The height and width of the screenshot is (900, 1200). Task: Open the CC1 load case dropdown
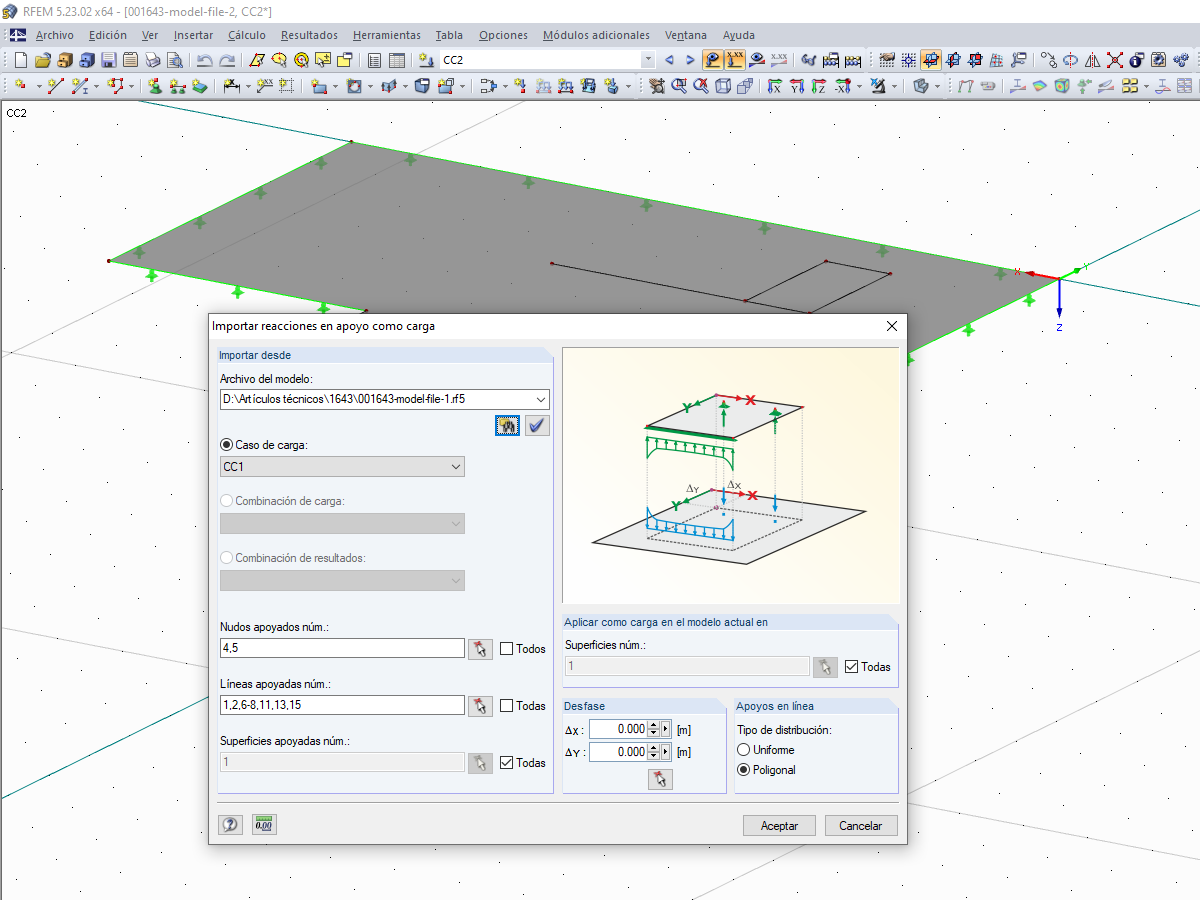[456, 467]
